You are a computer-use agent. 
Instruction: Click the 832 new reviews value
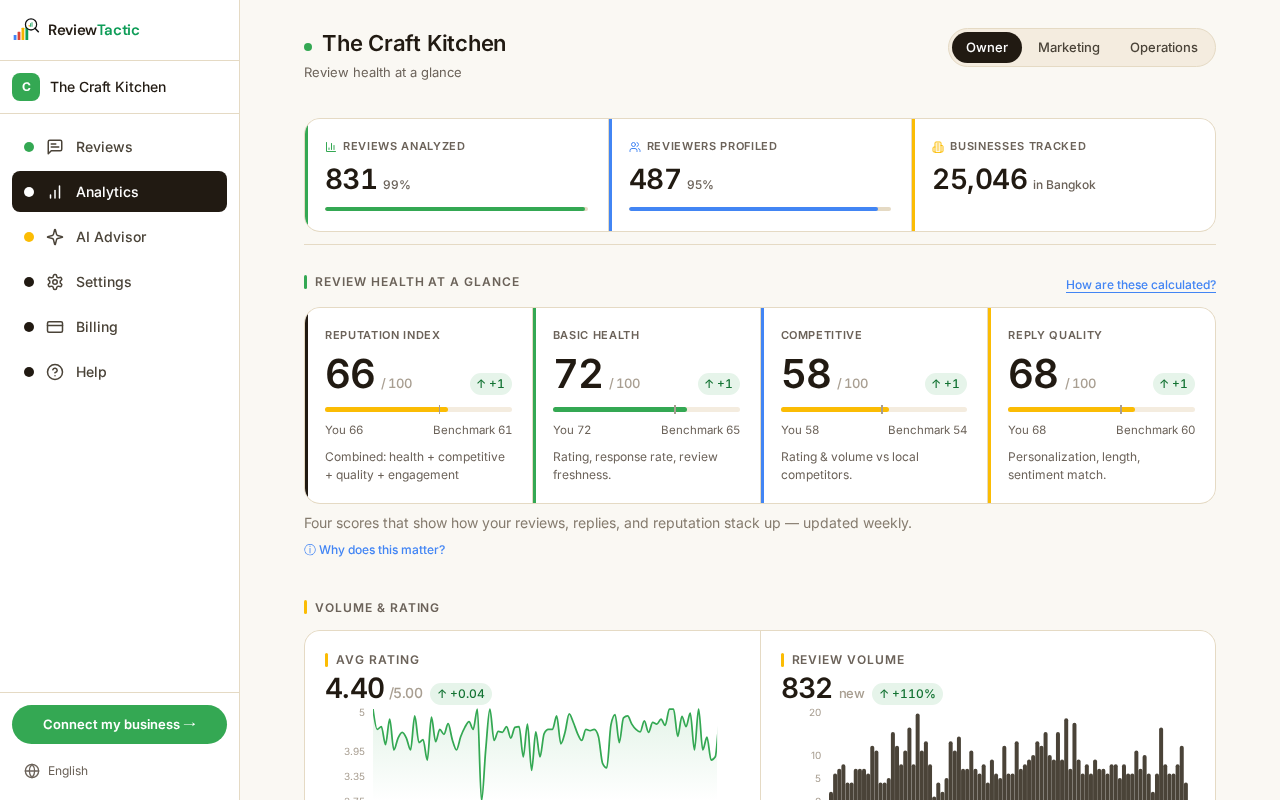pos(807,688)
